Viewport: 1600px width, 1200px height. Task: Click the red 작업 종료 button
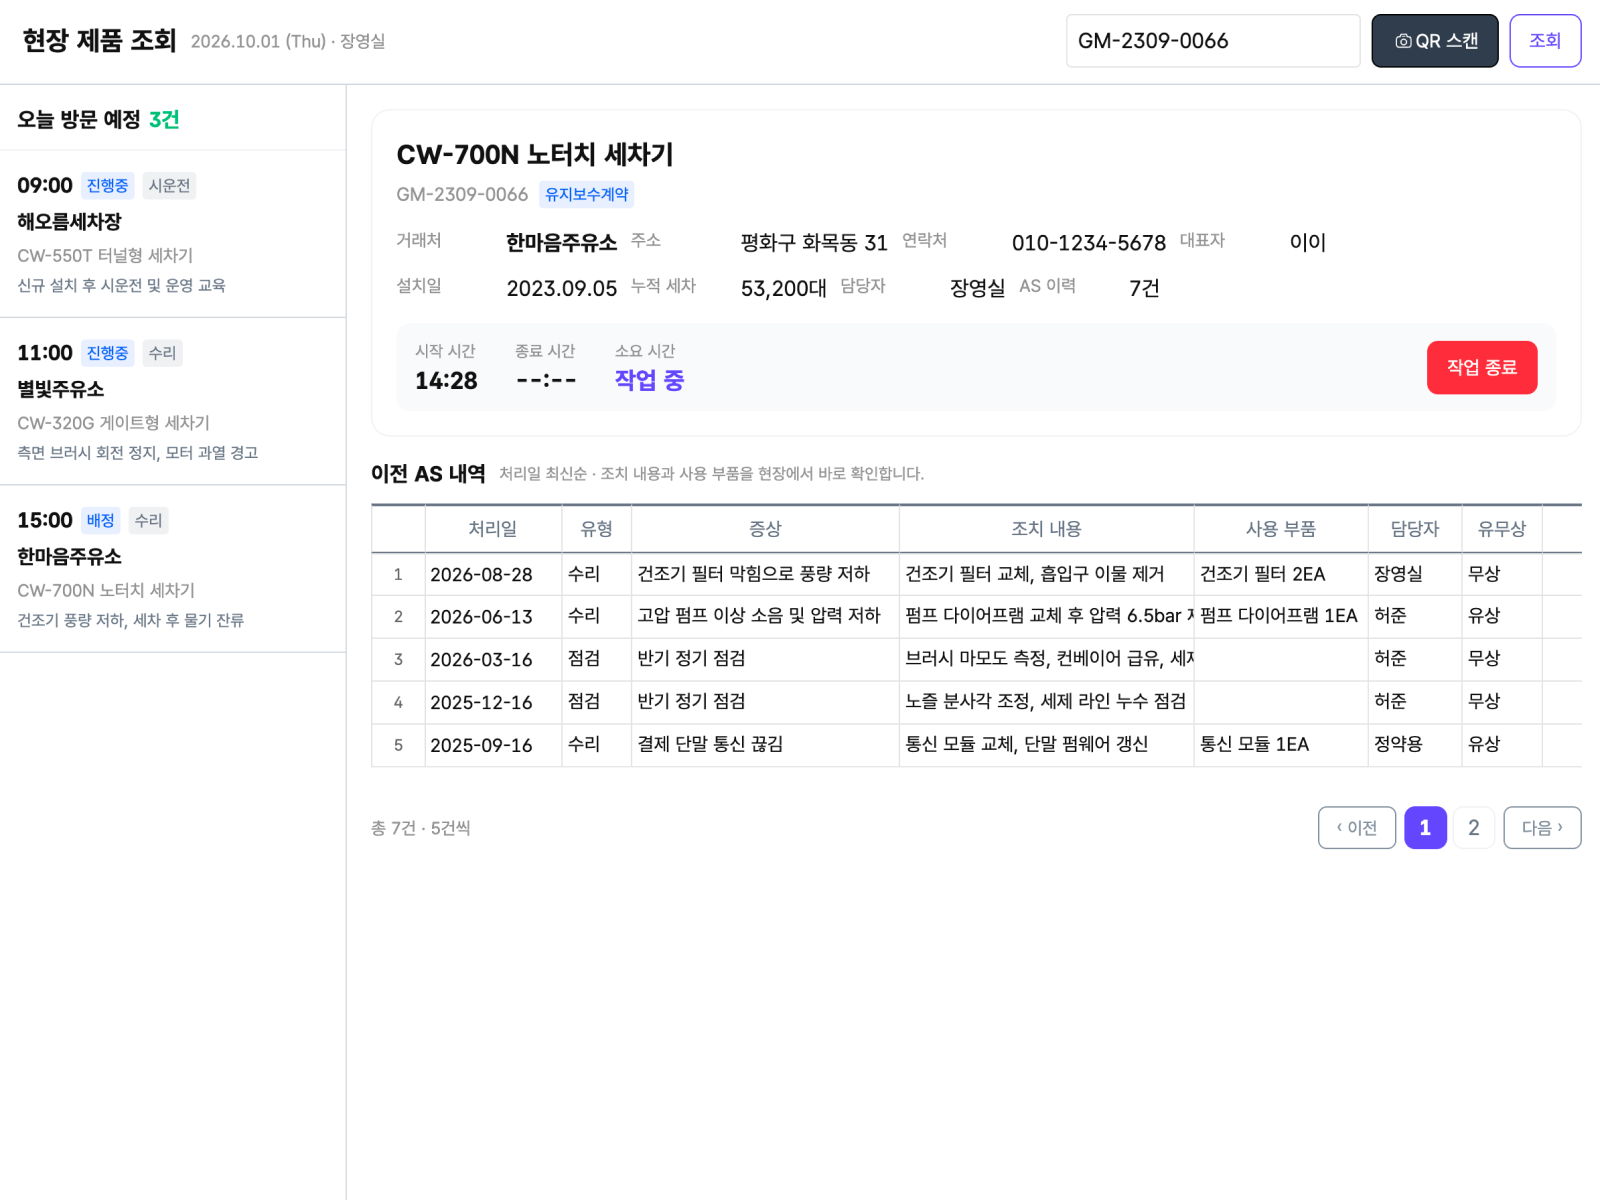[x=1482, y=367]
